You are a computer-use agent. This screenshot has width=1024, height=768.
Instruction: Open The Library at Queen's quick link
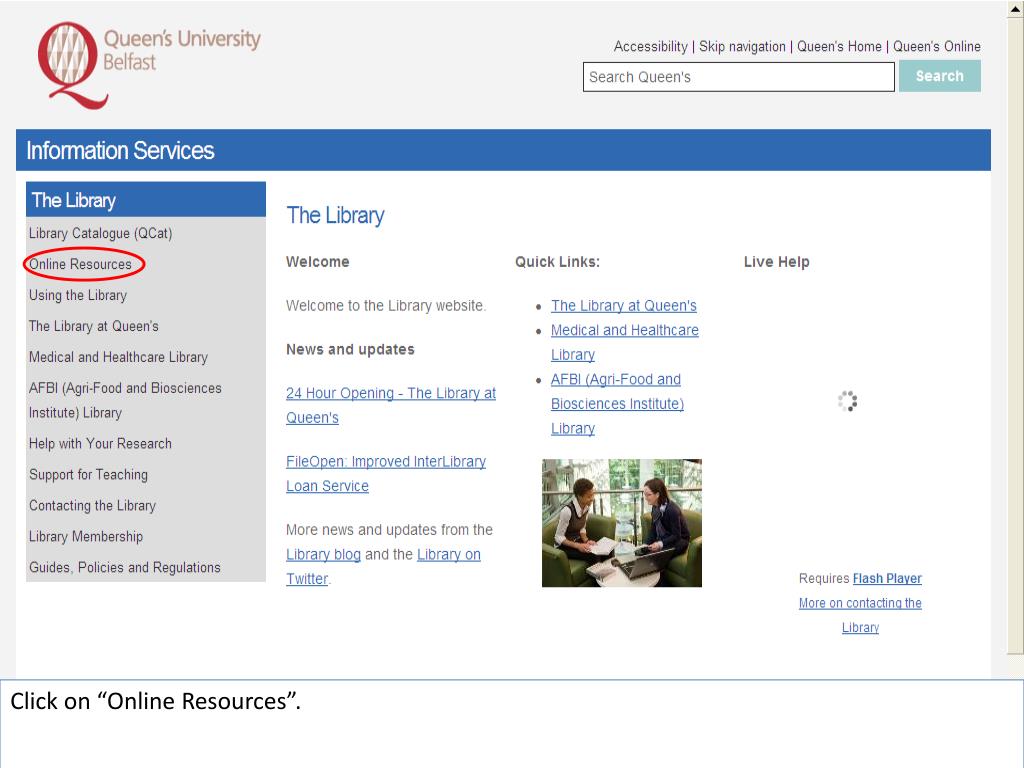pyautogui.click(x=624, y=306)
